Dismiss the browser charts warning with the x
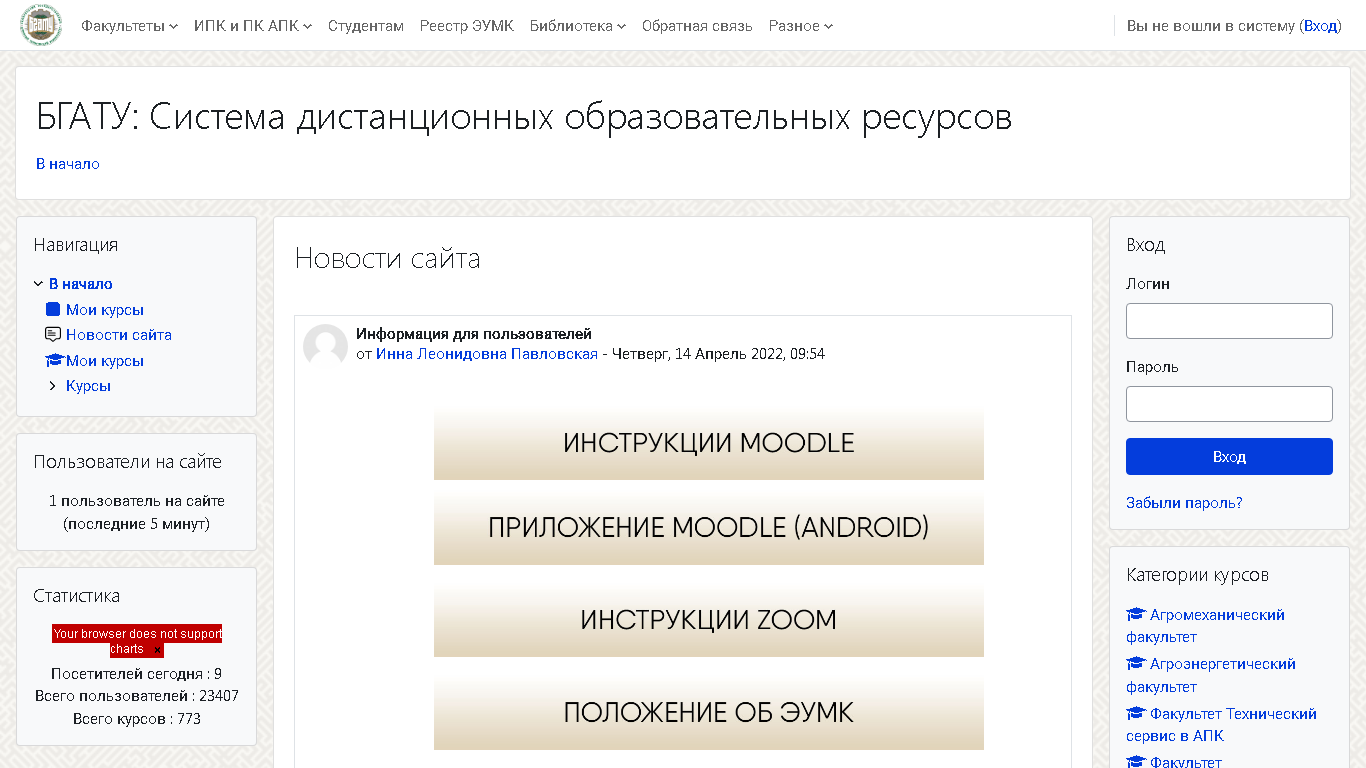The image size is (1366, 768). point(157,650)
